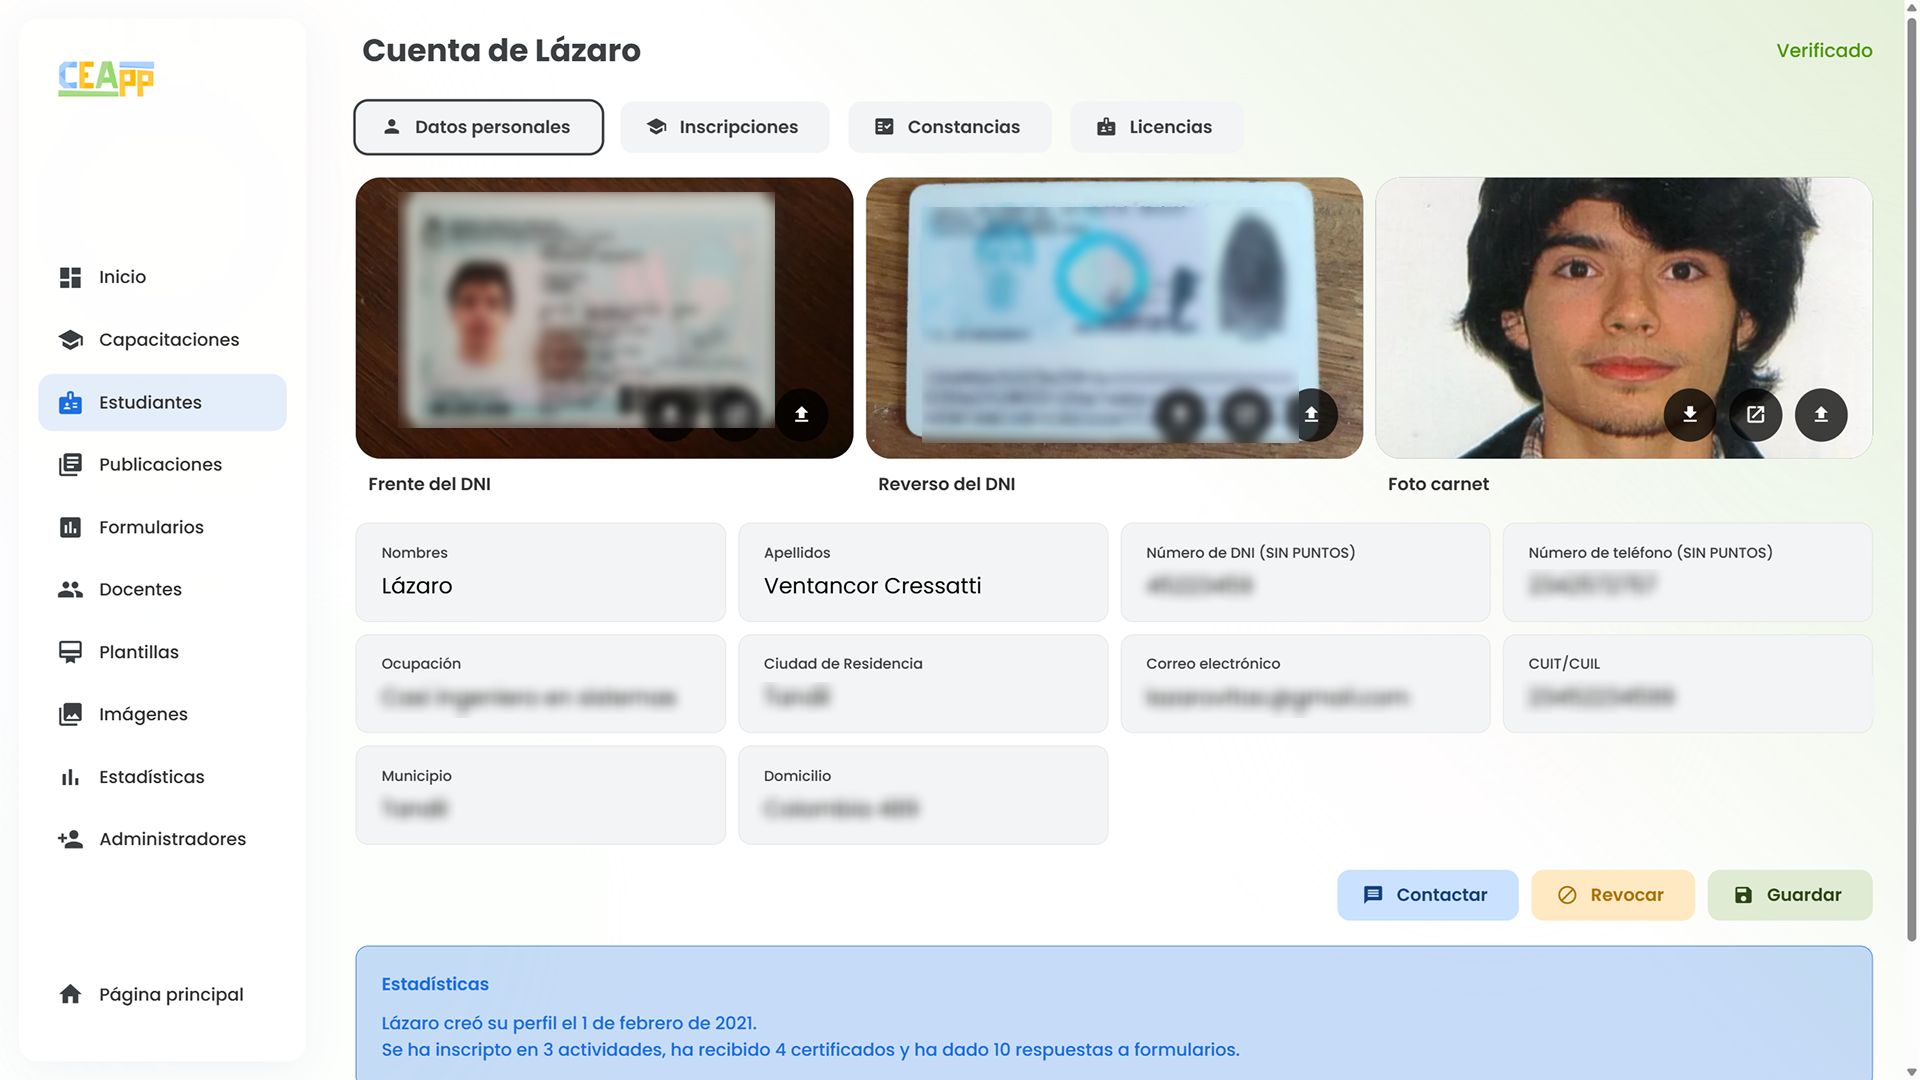Screen dimensions: 1920x1080
Task: Open Formularios in the sidebar
Action: [162, 527]
